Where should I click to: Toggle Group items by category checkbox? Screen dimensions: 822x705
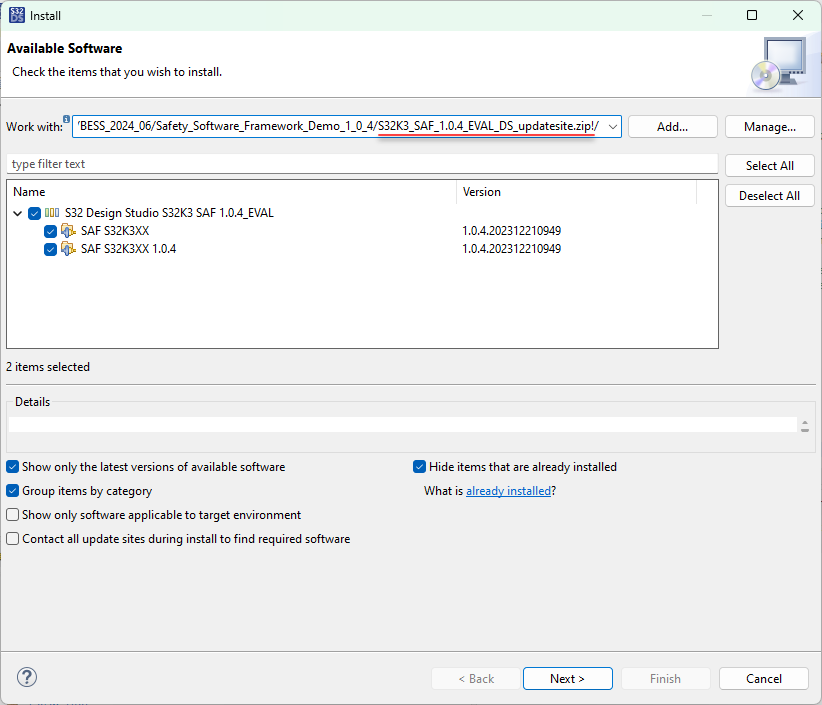click(12, 491)
